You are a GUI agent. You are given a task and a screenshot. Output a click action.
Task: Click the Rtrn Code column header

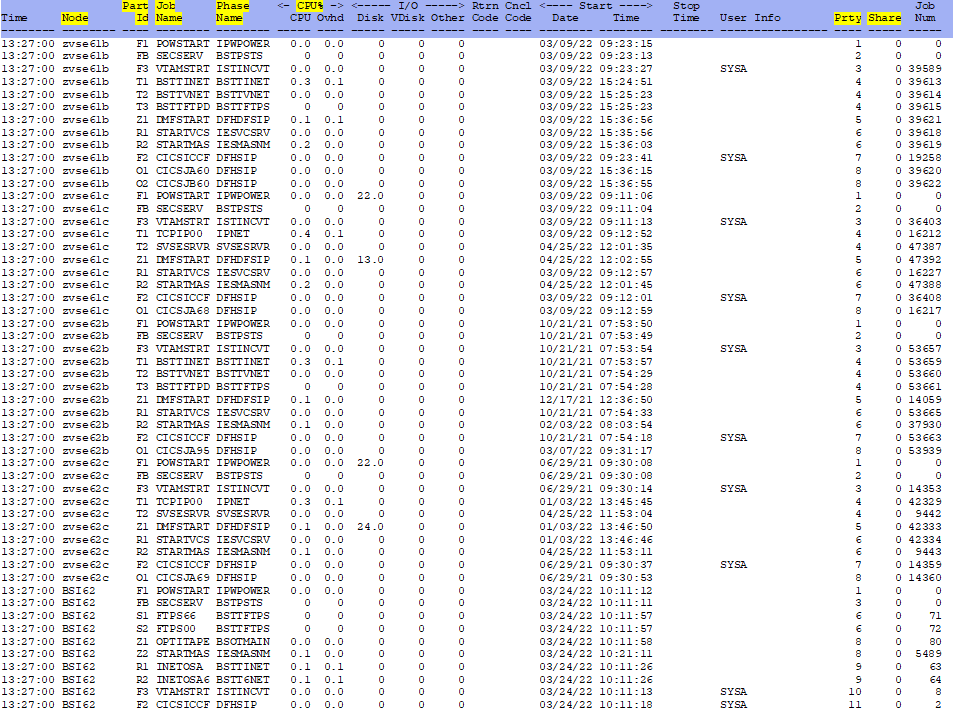[x=485, y=12]
